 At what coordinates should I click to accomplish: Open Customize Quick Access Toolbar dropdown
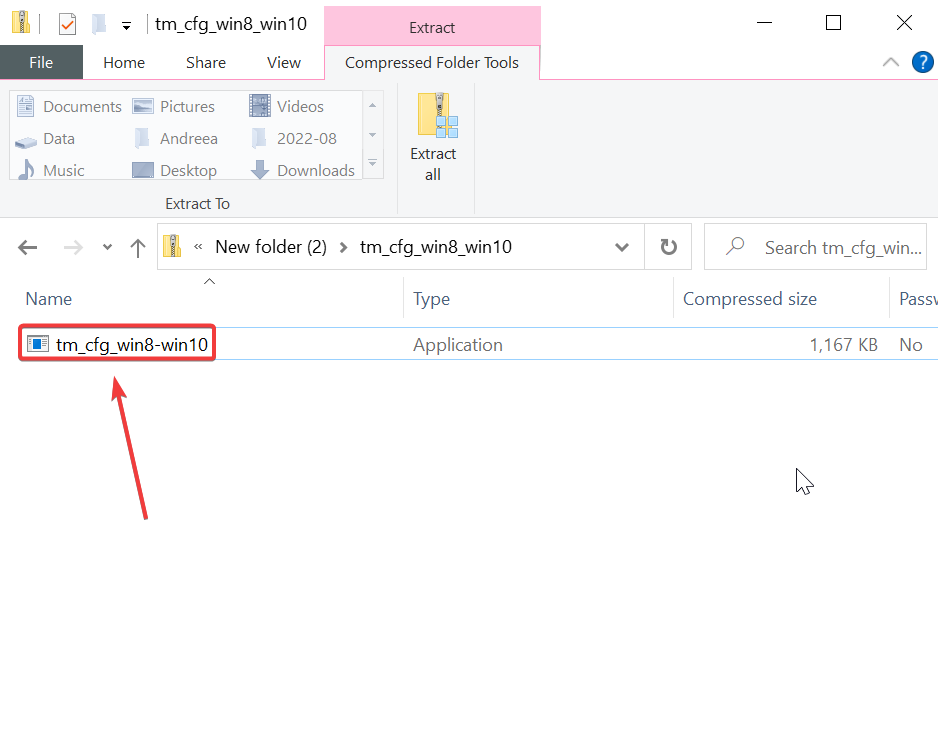(126, 26)
